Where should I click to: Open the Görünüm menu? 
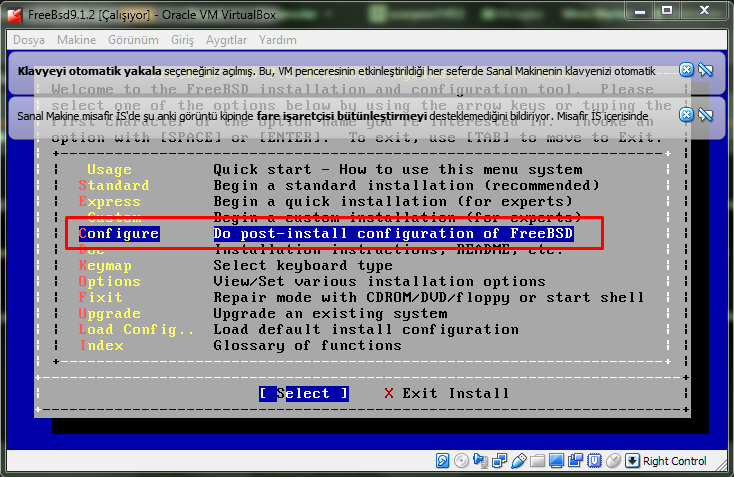133,40
